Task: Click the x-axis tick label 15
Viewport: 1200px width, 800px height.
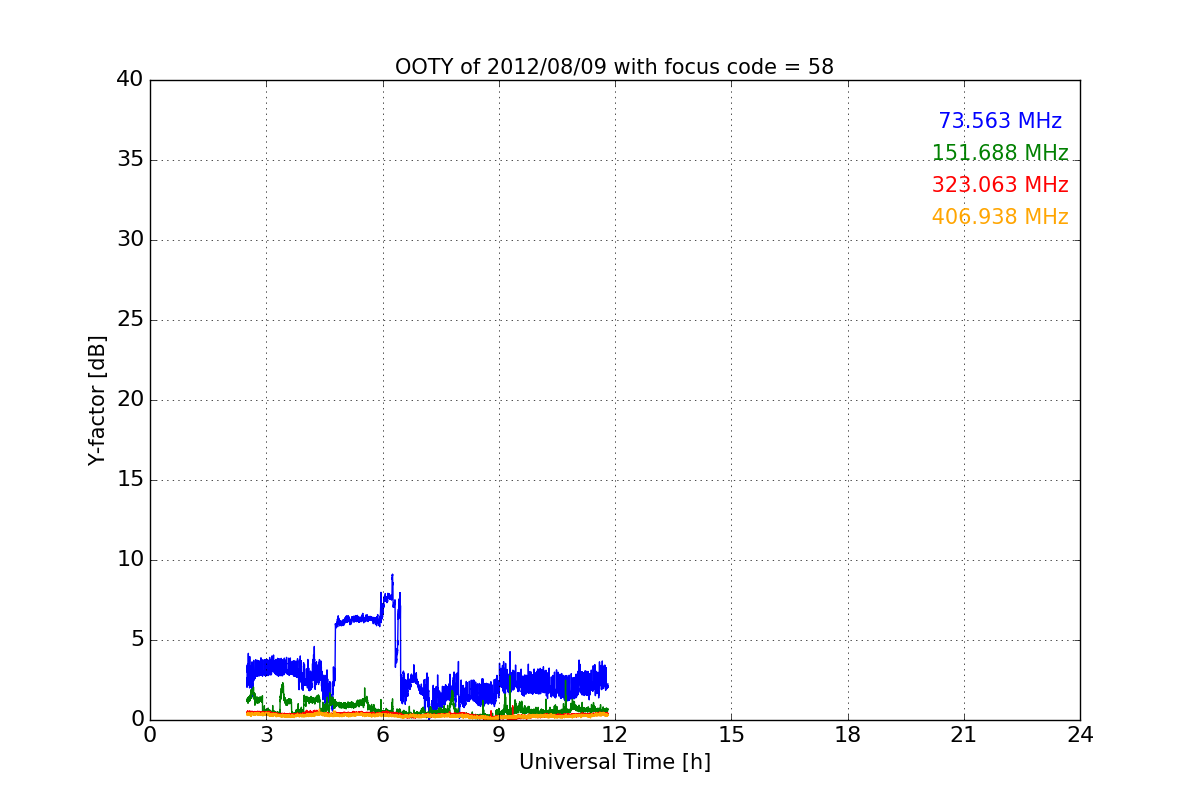Action: tap(731, 735)
